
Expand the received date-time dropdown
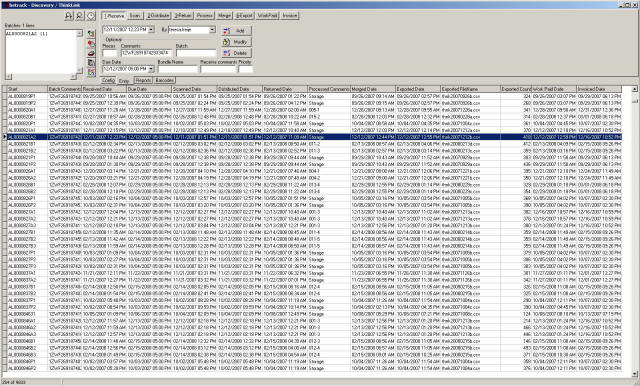click(151, 30)
